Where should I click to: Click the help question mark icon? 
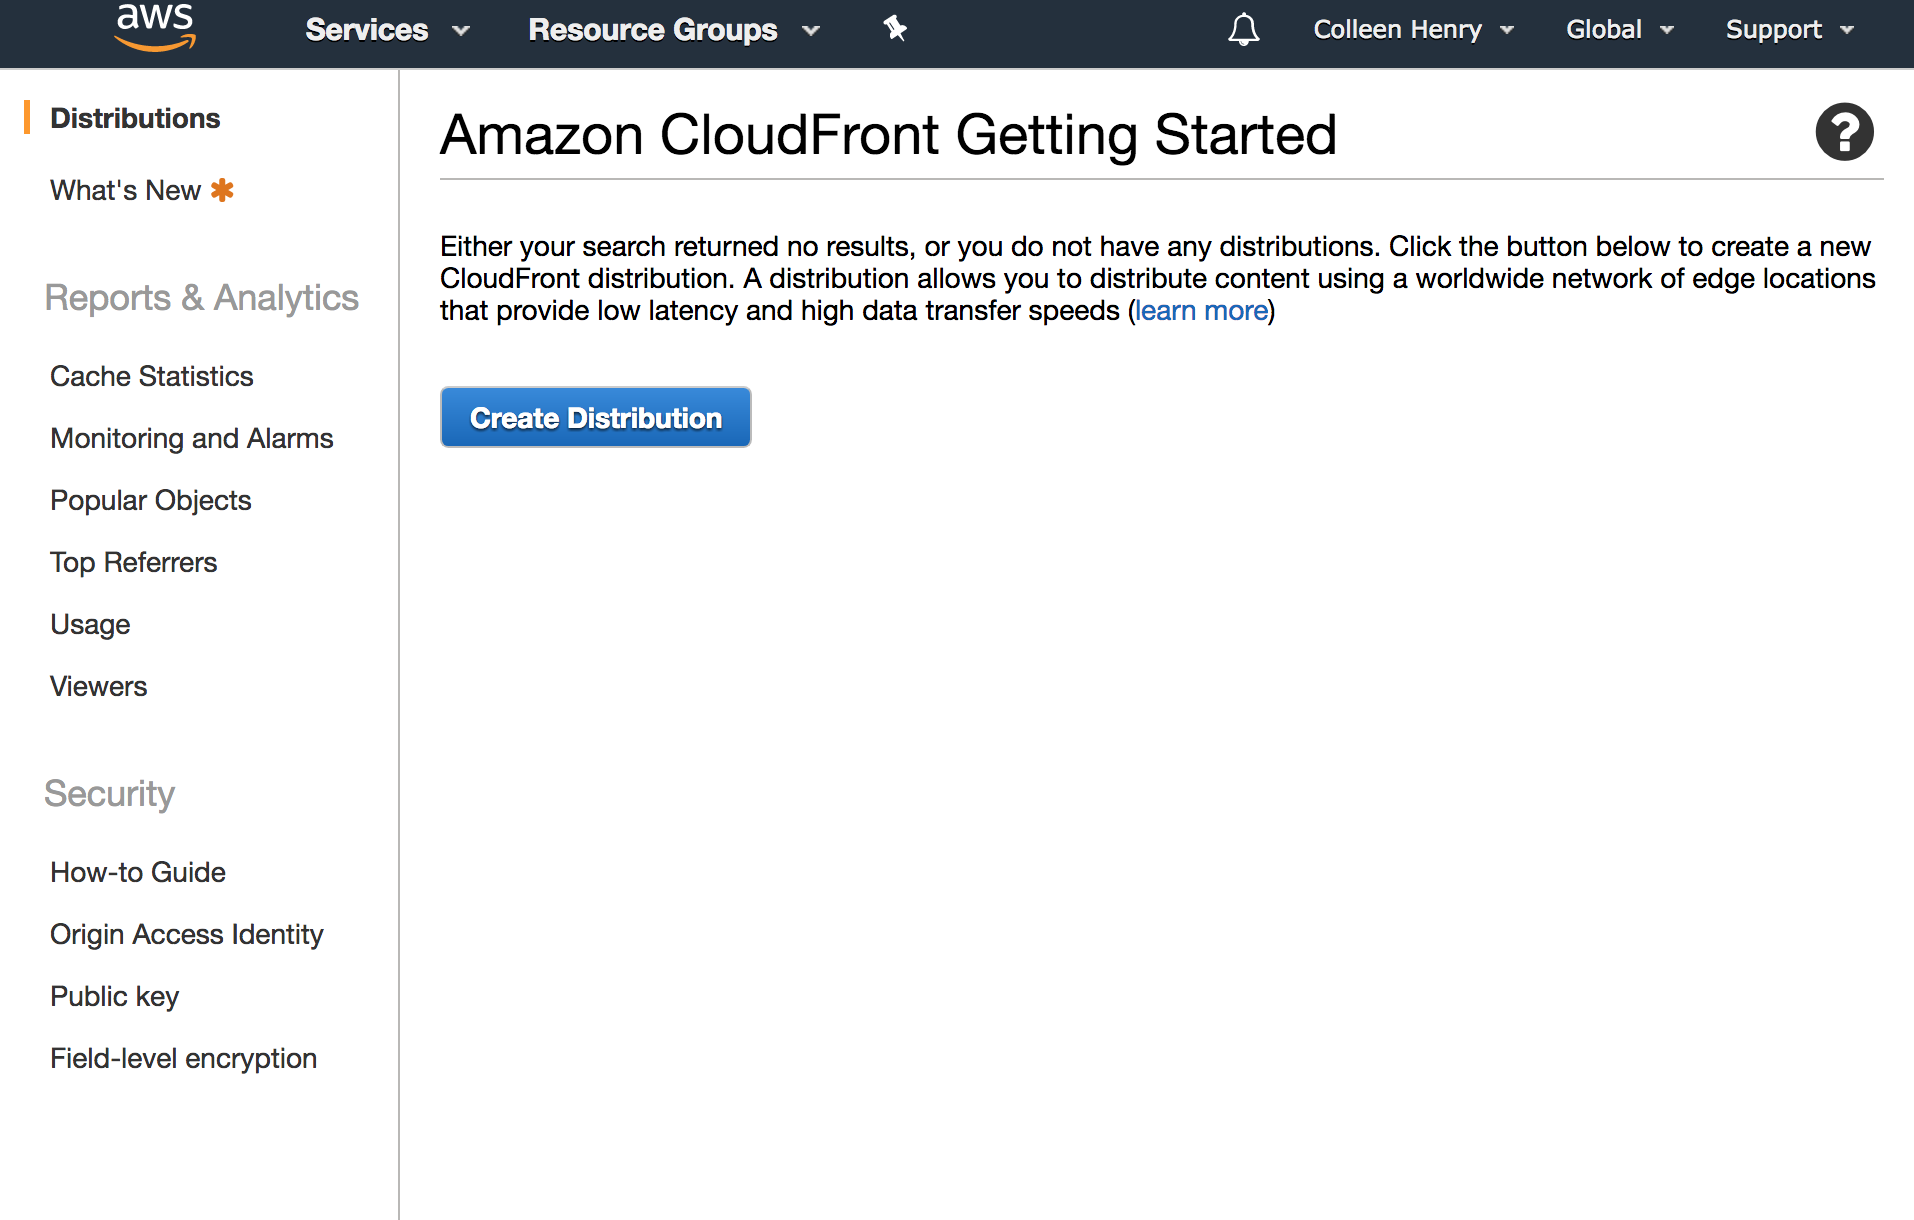point(1844,132)
